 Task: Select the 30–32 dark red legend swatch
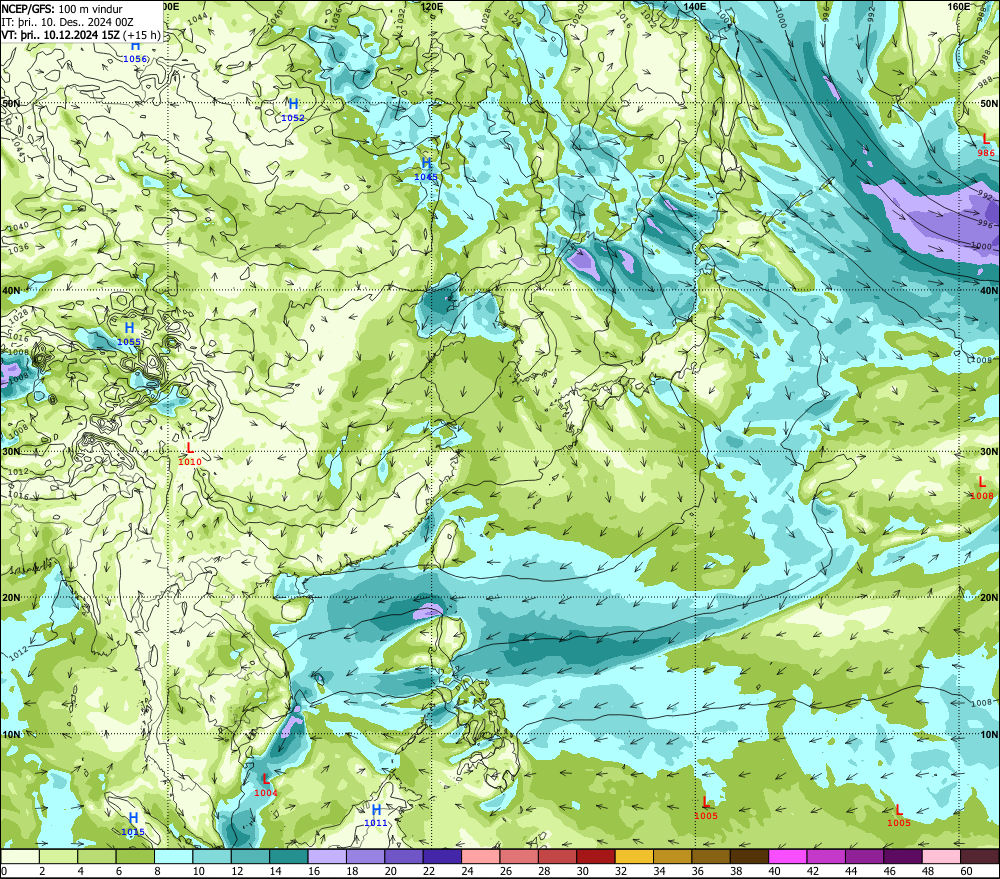[596, 857]
